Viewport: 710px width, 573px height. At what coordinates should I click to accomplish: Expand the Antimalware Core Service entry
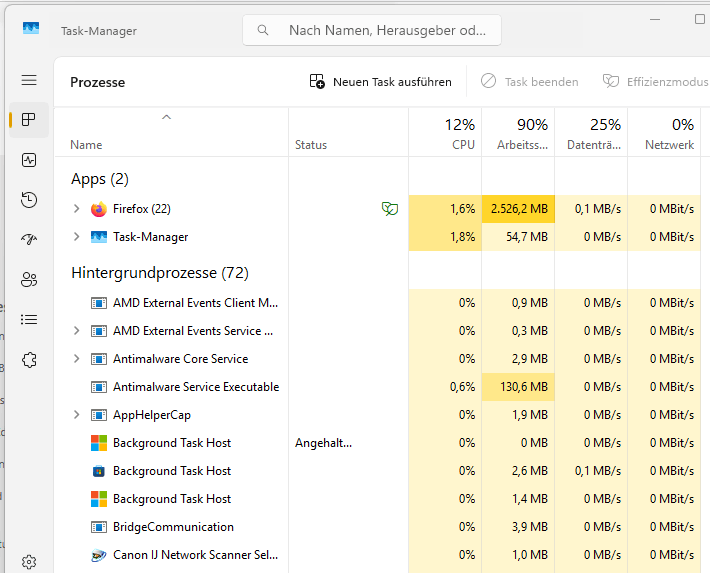77,359
